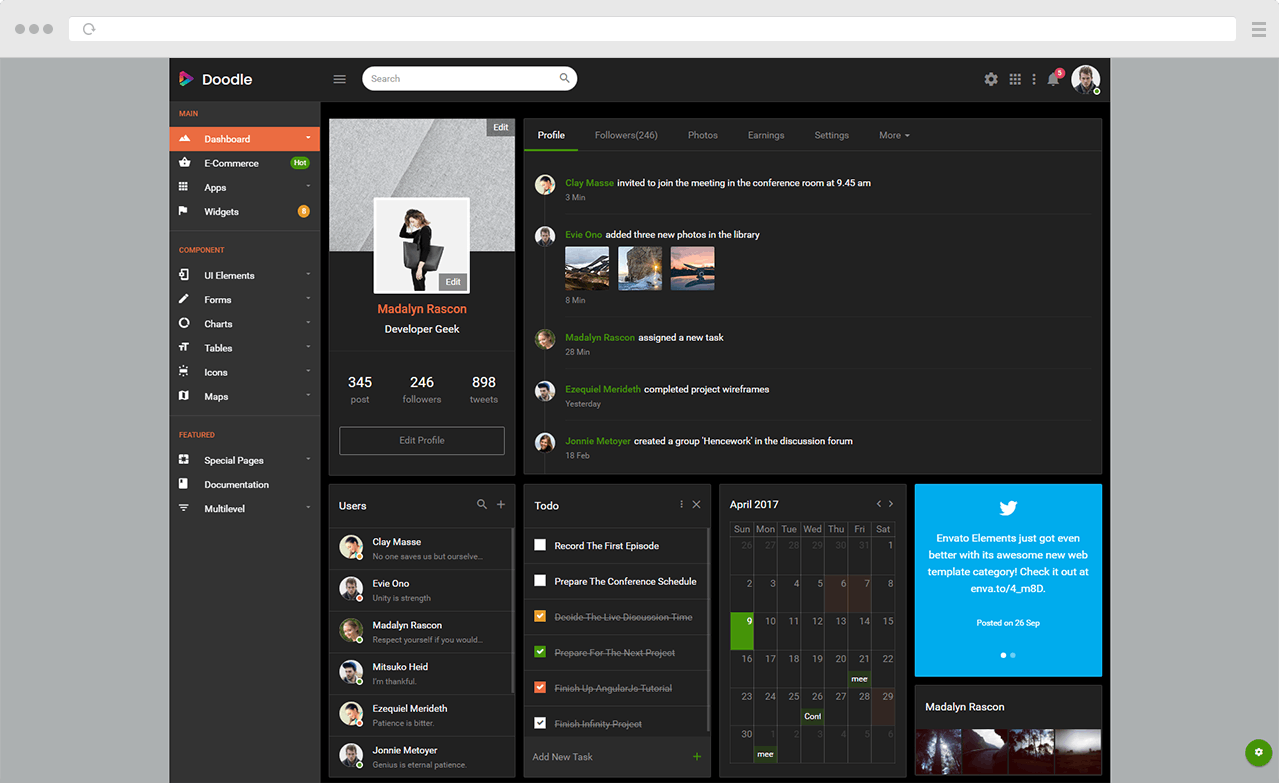Click the Charts circle icon
This screenshot has height=783, width=1279.
point(184,323)
